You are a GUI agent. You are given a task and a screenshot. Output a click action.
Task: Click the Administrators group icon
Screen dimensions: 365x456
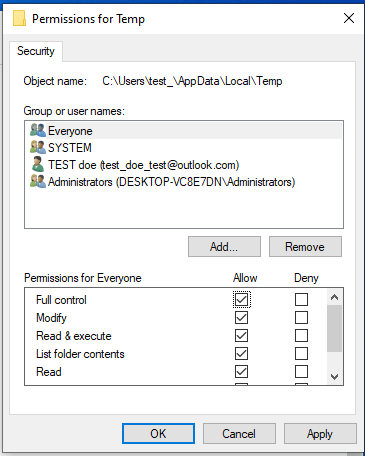(38, 181)
